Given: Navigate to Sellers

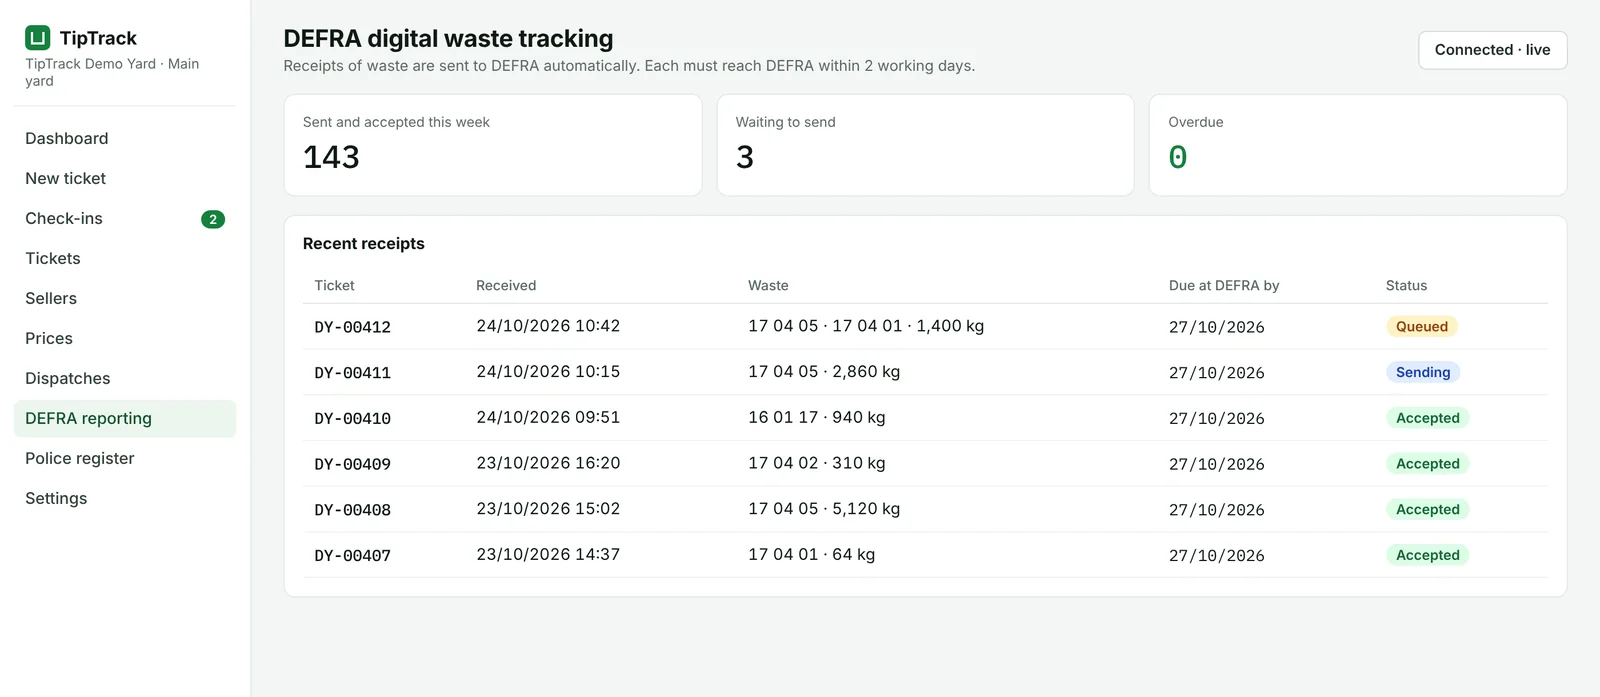Looking at the screenshot, I should tap(125, 299).
